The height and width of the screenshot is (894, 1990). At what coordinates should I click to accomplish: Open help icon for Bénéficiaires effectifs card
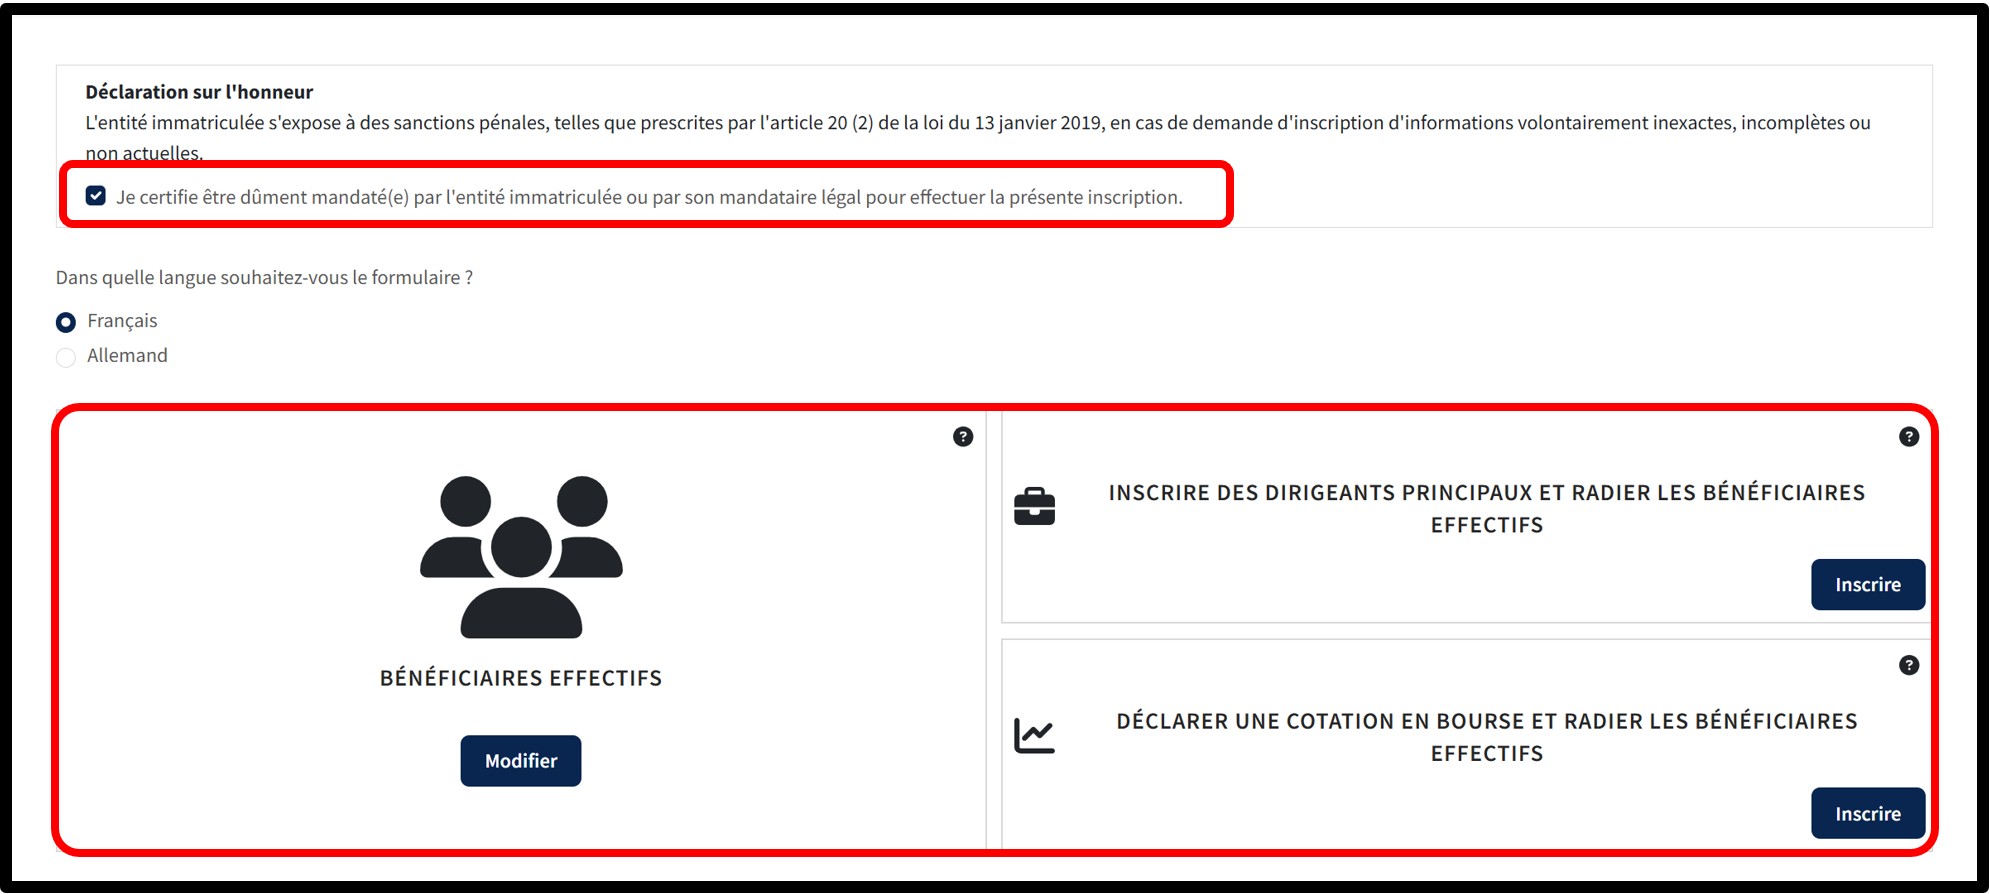(x=963, y=437)
